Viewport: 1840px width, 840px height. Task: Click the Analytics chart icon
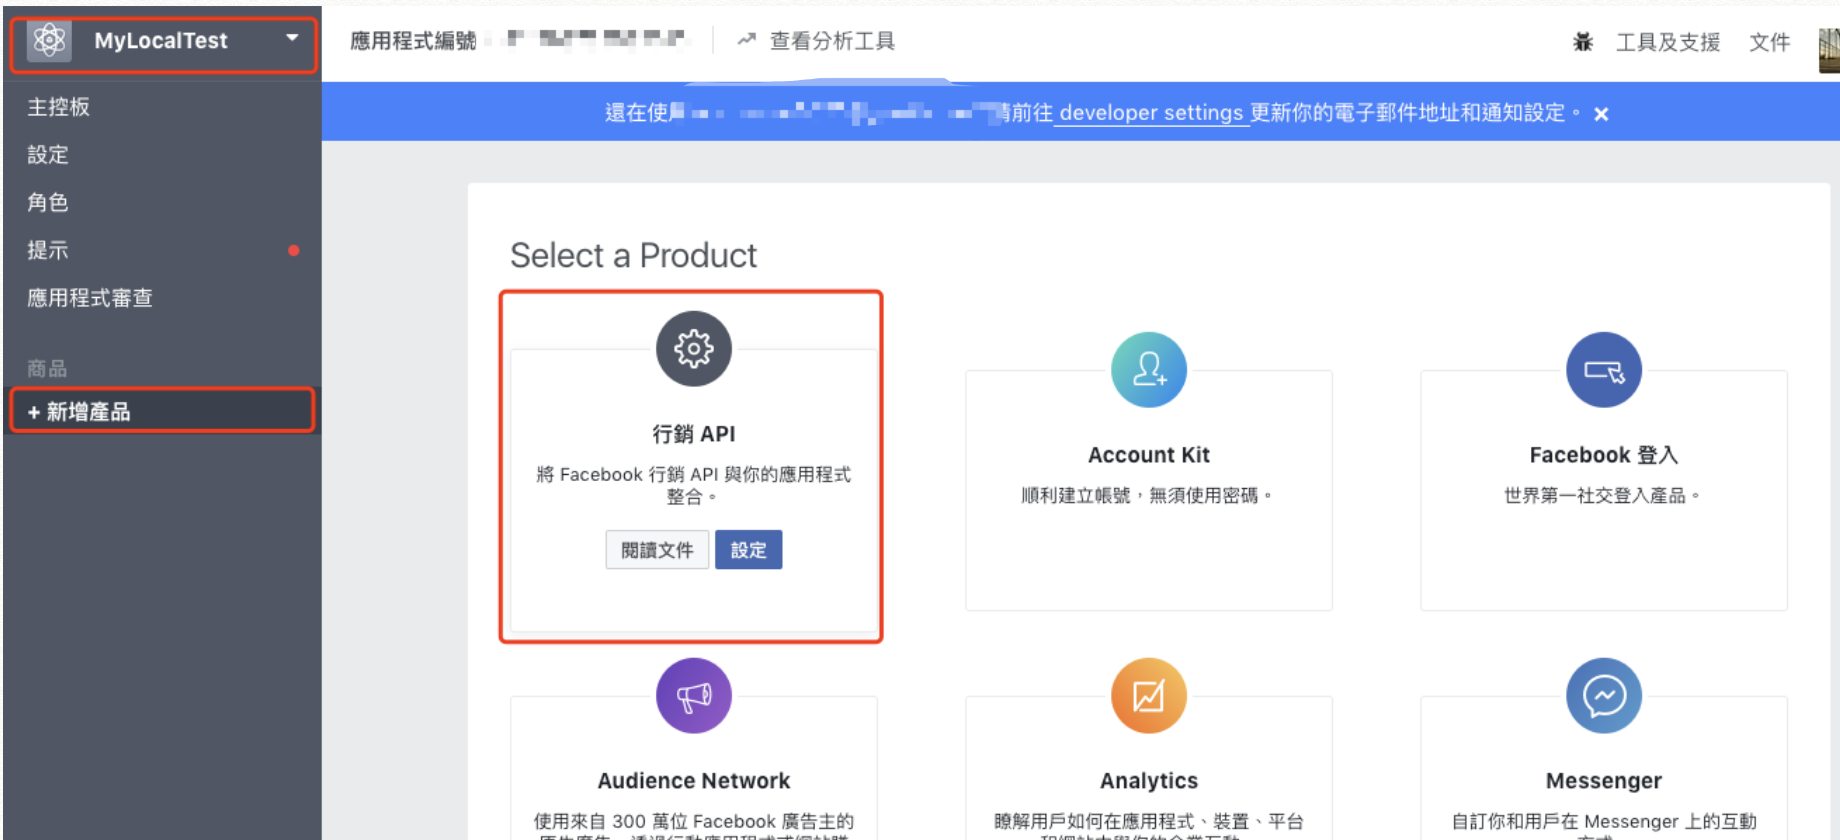[x=1149, y=696]
